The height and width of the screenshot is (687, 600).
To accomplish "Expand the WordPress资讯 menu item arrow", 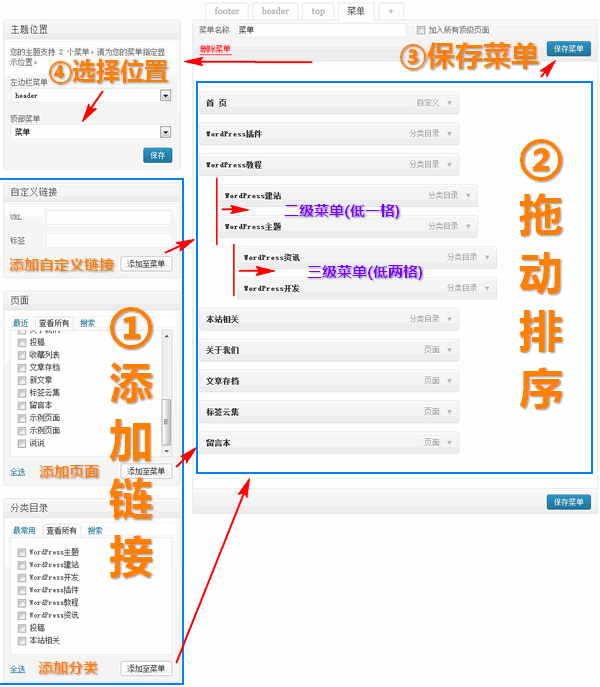I will (x=487, y=257).
